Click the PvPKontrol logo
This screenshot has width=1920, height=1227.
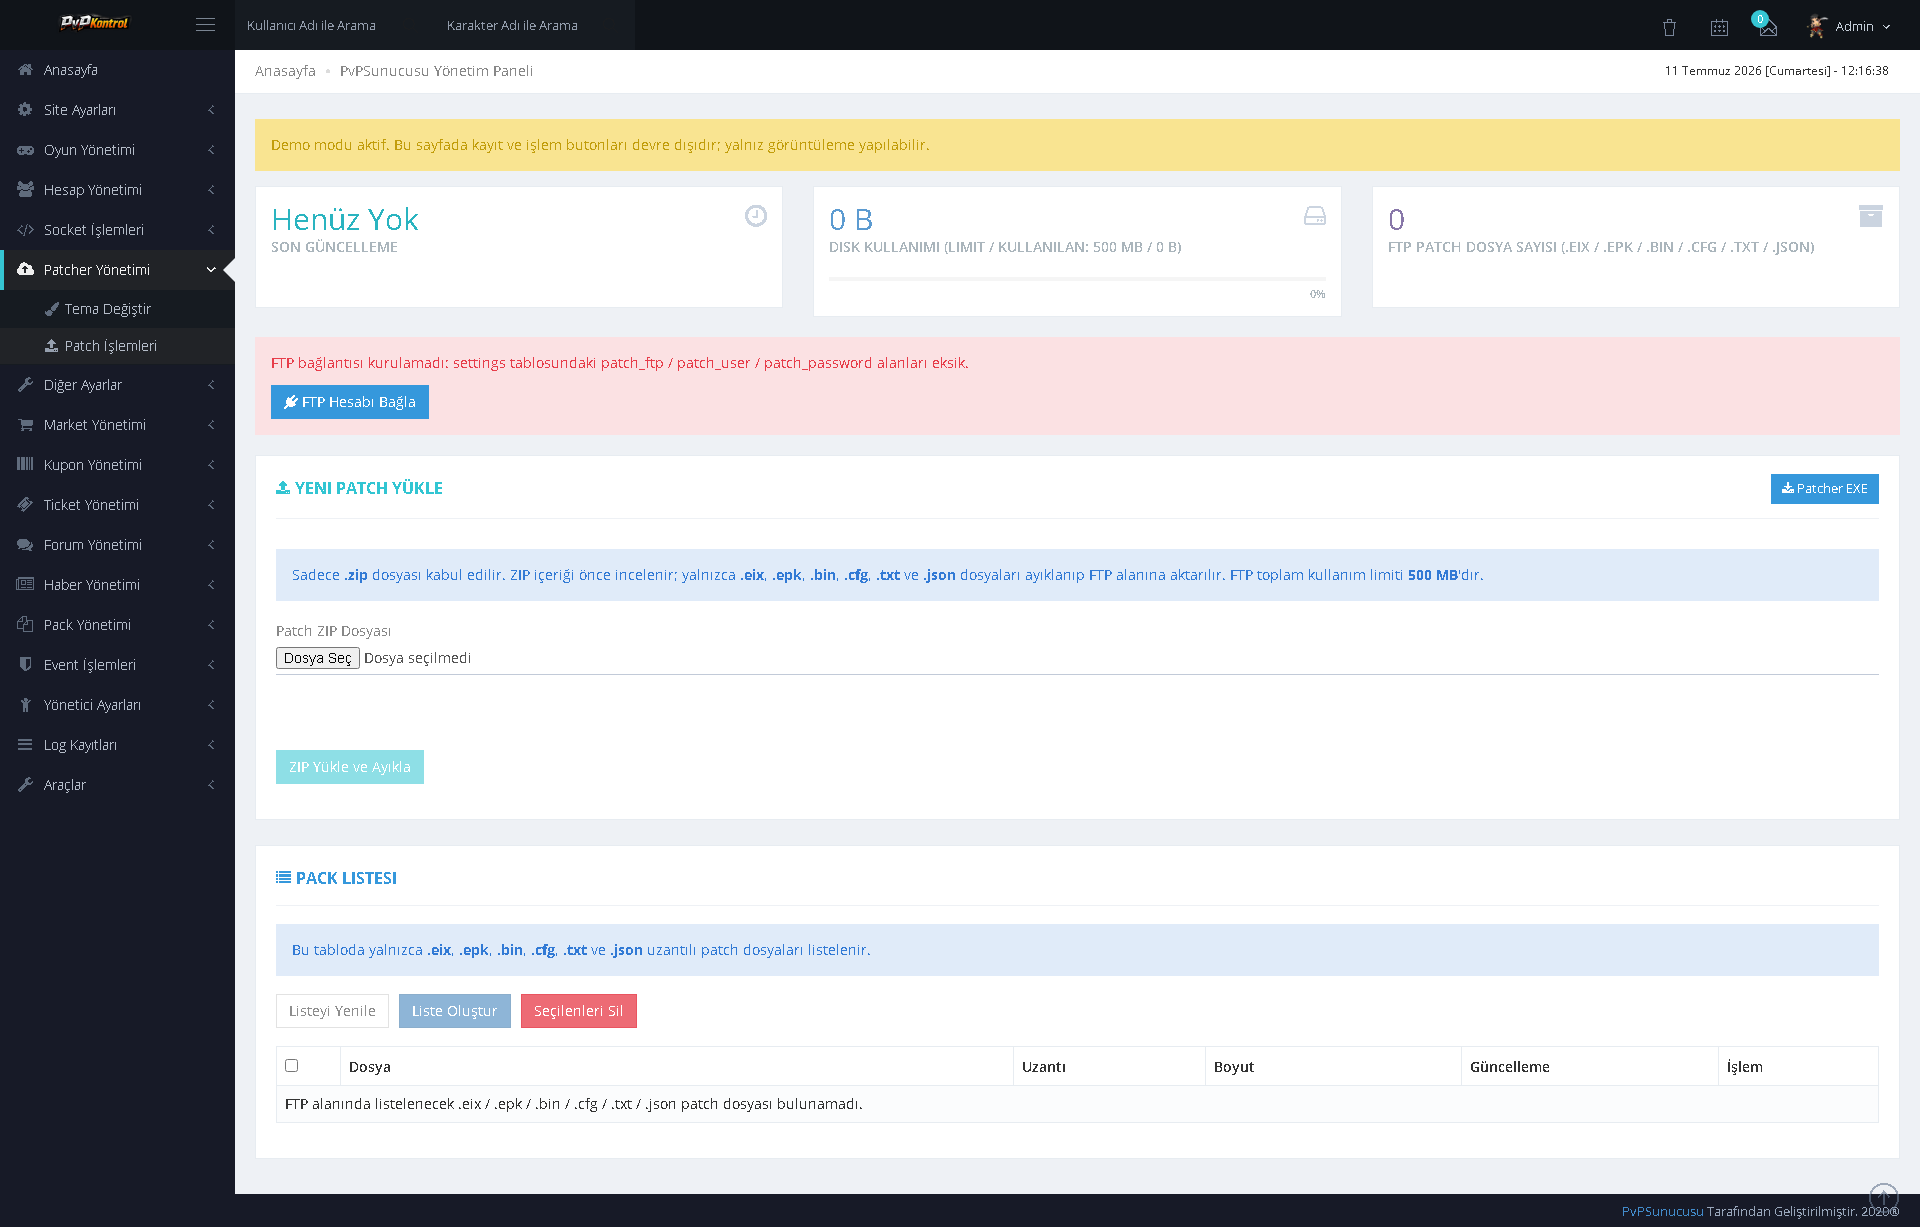(x=94, y=23)
